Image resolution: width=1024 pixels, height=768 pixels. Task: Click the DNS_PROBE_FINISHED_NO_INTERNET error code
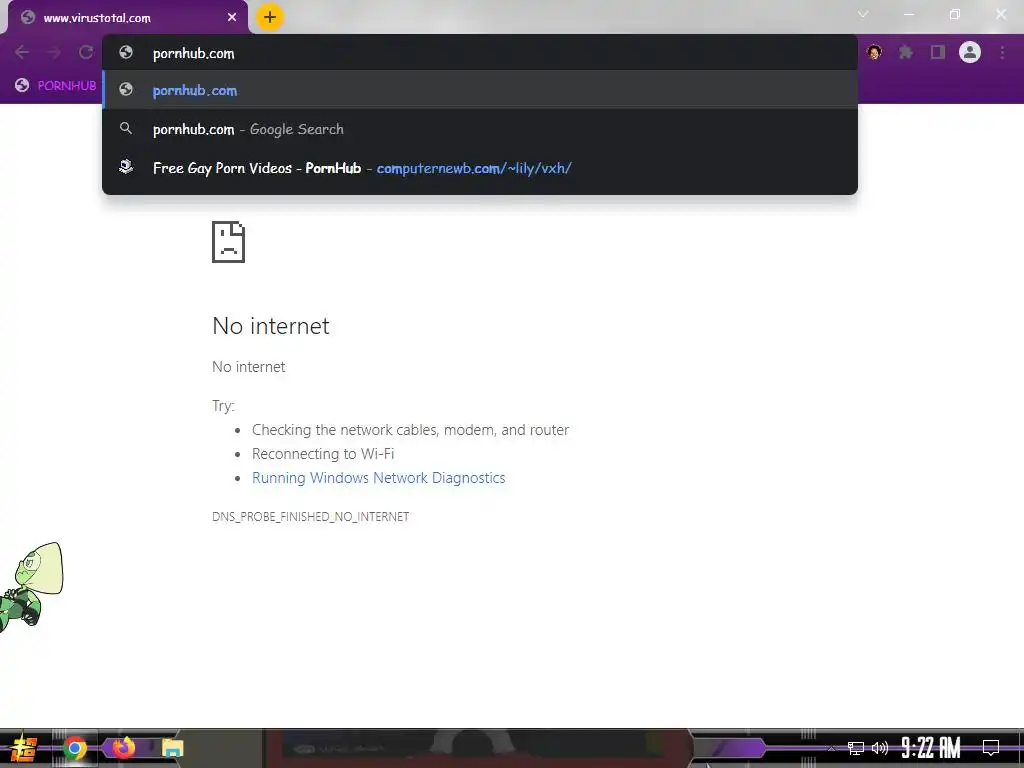[311, 517]
